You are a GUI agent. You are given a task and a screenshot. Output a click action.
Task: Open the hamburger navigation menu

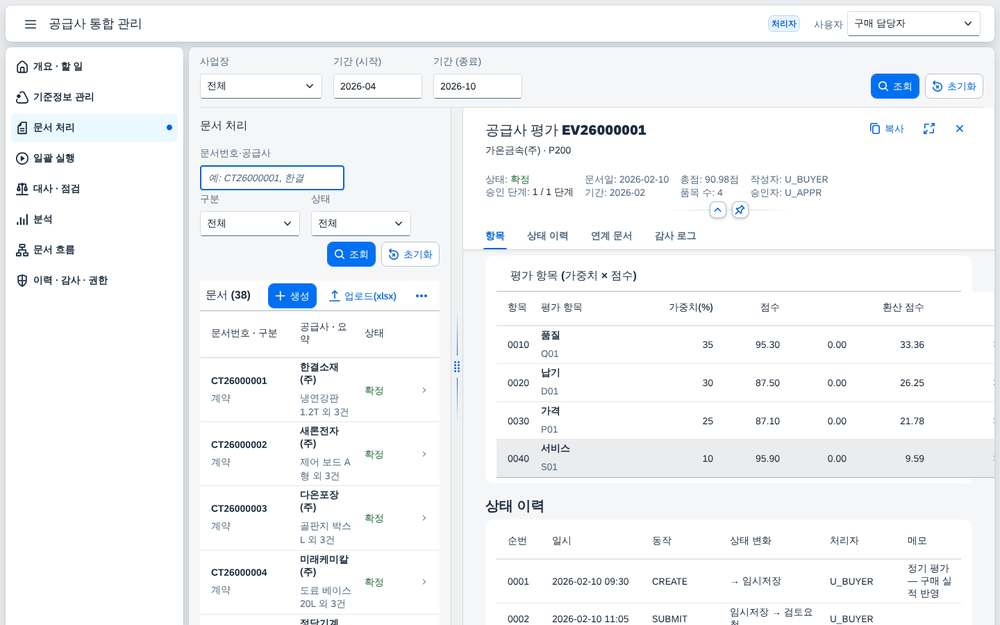[x=30, y=24]
